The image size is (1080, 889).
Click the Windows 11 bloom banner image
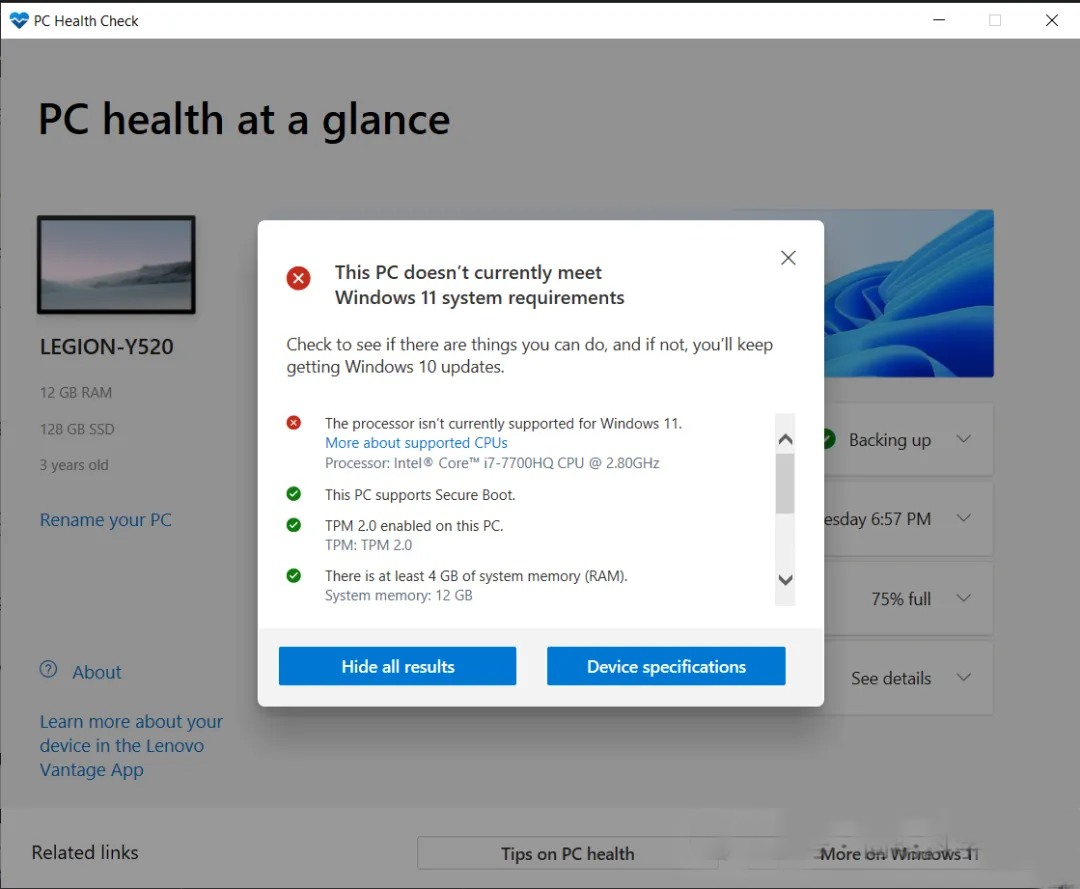tap(908, 293)
